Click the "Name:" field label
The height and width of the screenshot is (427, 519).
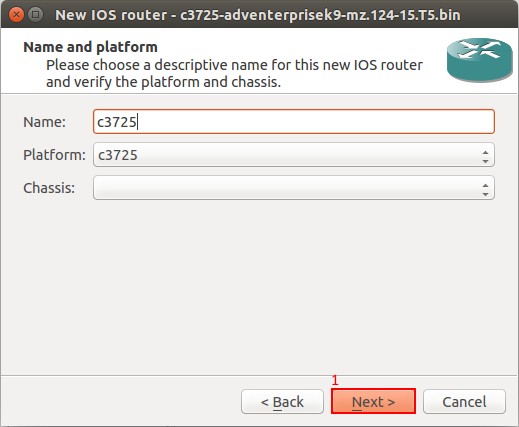tap(44, 122)
